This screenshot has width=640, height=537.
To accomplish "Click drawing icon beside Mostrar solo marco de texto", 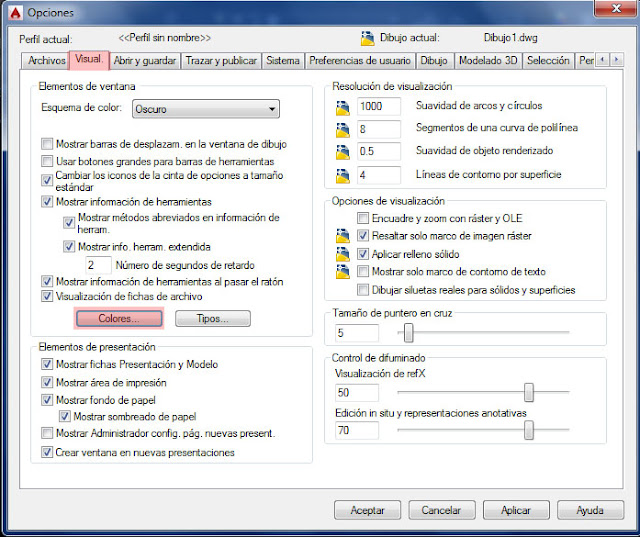I will point(342,271).
